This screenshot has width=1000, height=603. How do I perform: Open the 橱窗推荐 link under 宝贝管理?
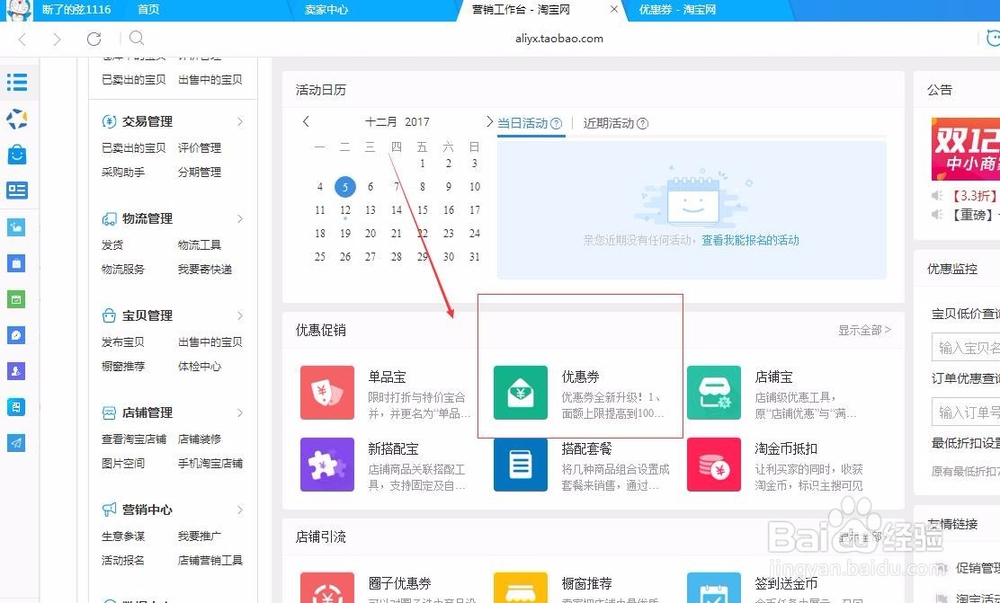[123, 367]
